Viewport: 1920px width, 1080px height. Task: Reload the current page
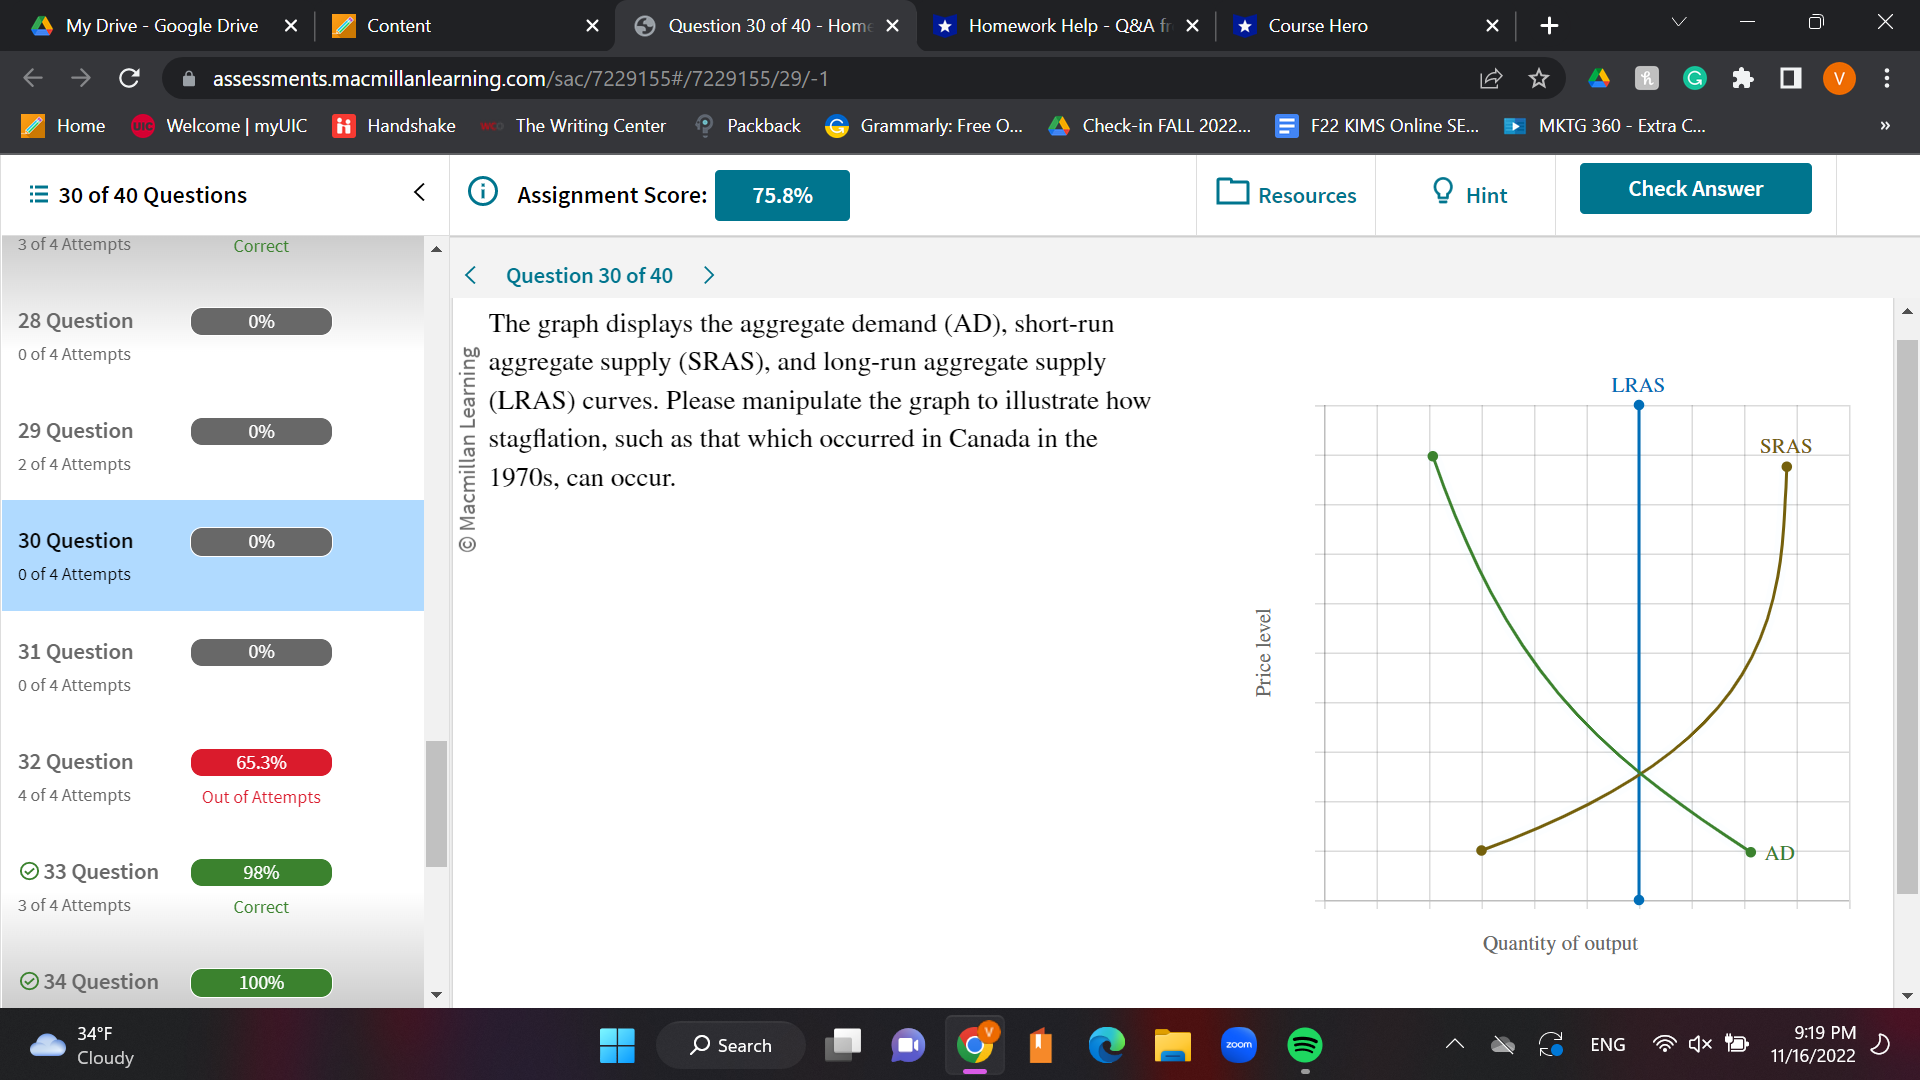[129, 78]
